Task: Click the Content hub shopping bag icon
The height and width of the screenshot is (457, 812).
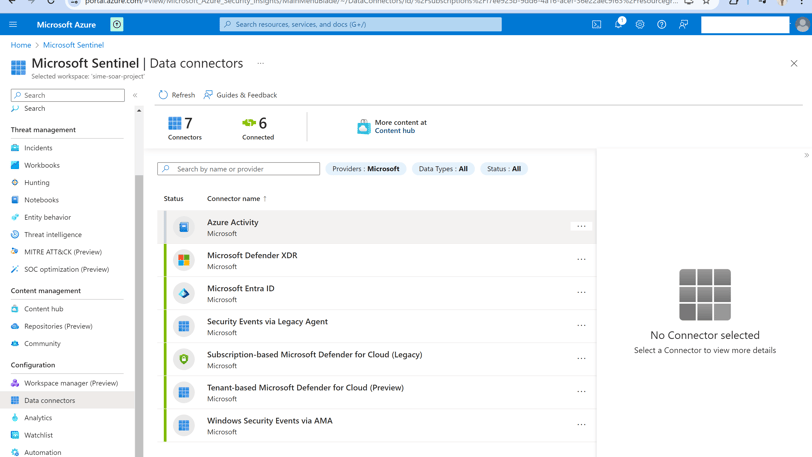Action: point(364,126)
